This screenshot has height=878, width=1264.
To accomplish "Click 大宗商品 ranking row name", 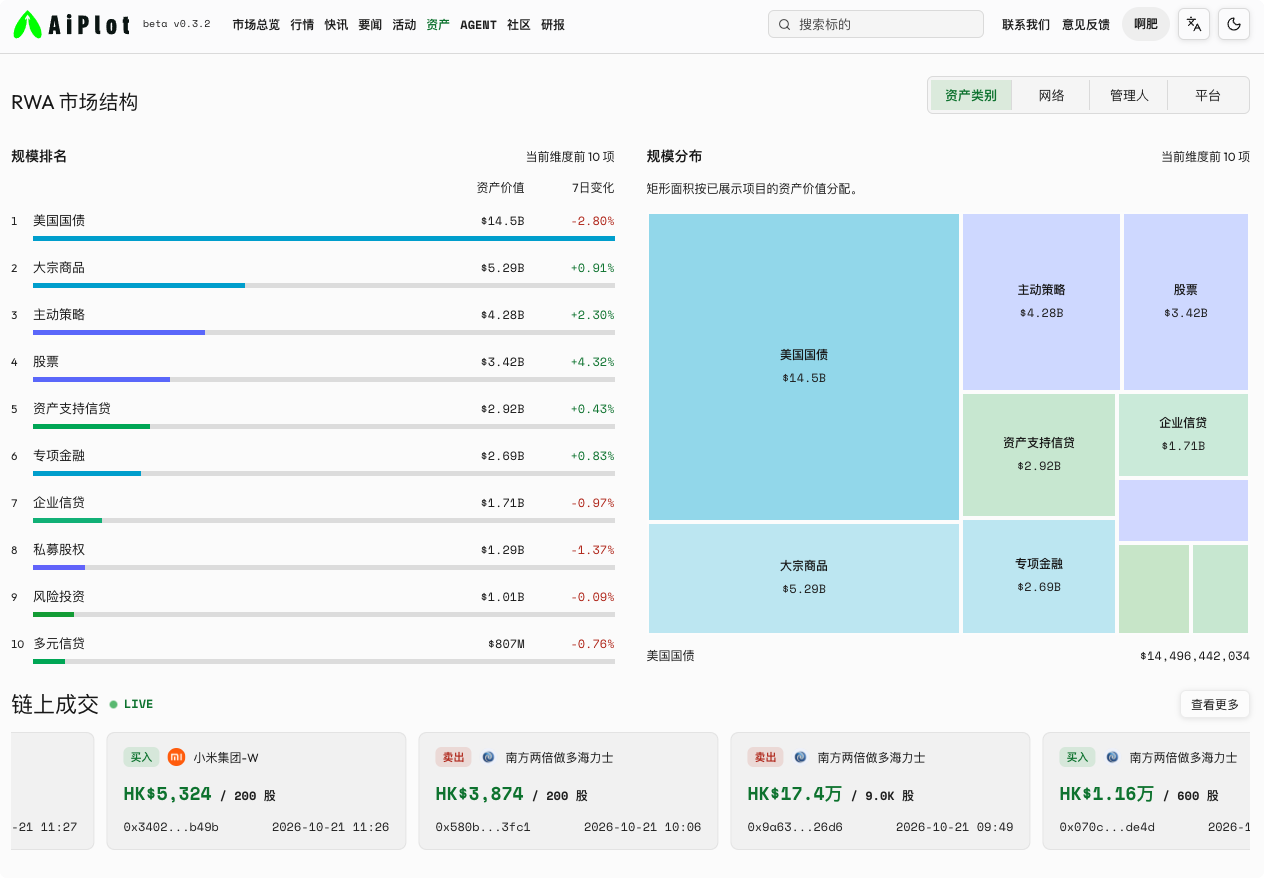I will click(x=59, y=267).
